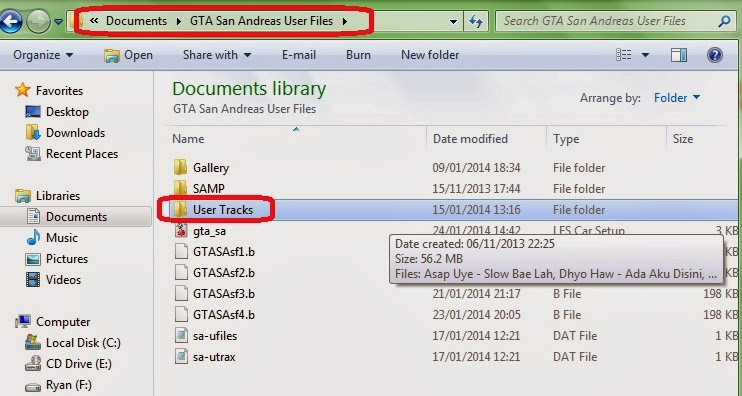The image size is (742, 396).
Task: Click the Documents breadcrumb in address bar
Action: coord(136,21)
